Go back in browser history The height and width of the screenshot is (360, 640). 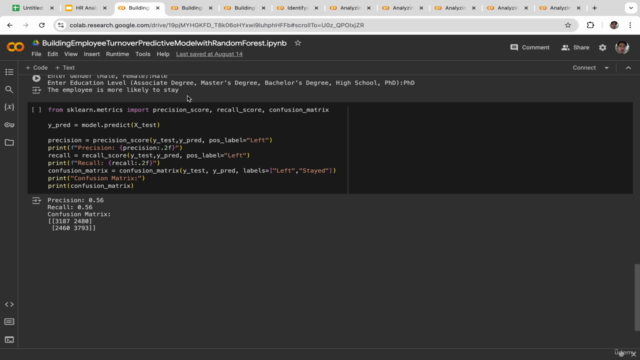10,25
